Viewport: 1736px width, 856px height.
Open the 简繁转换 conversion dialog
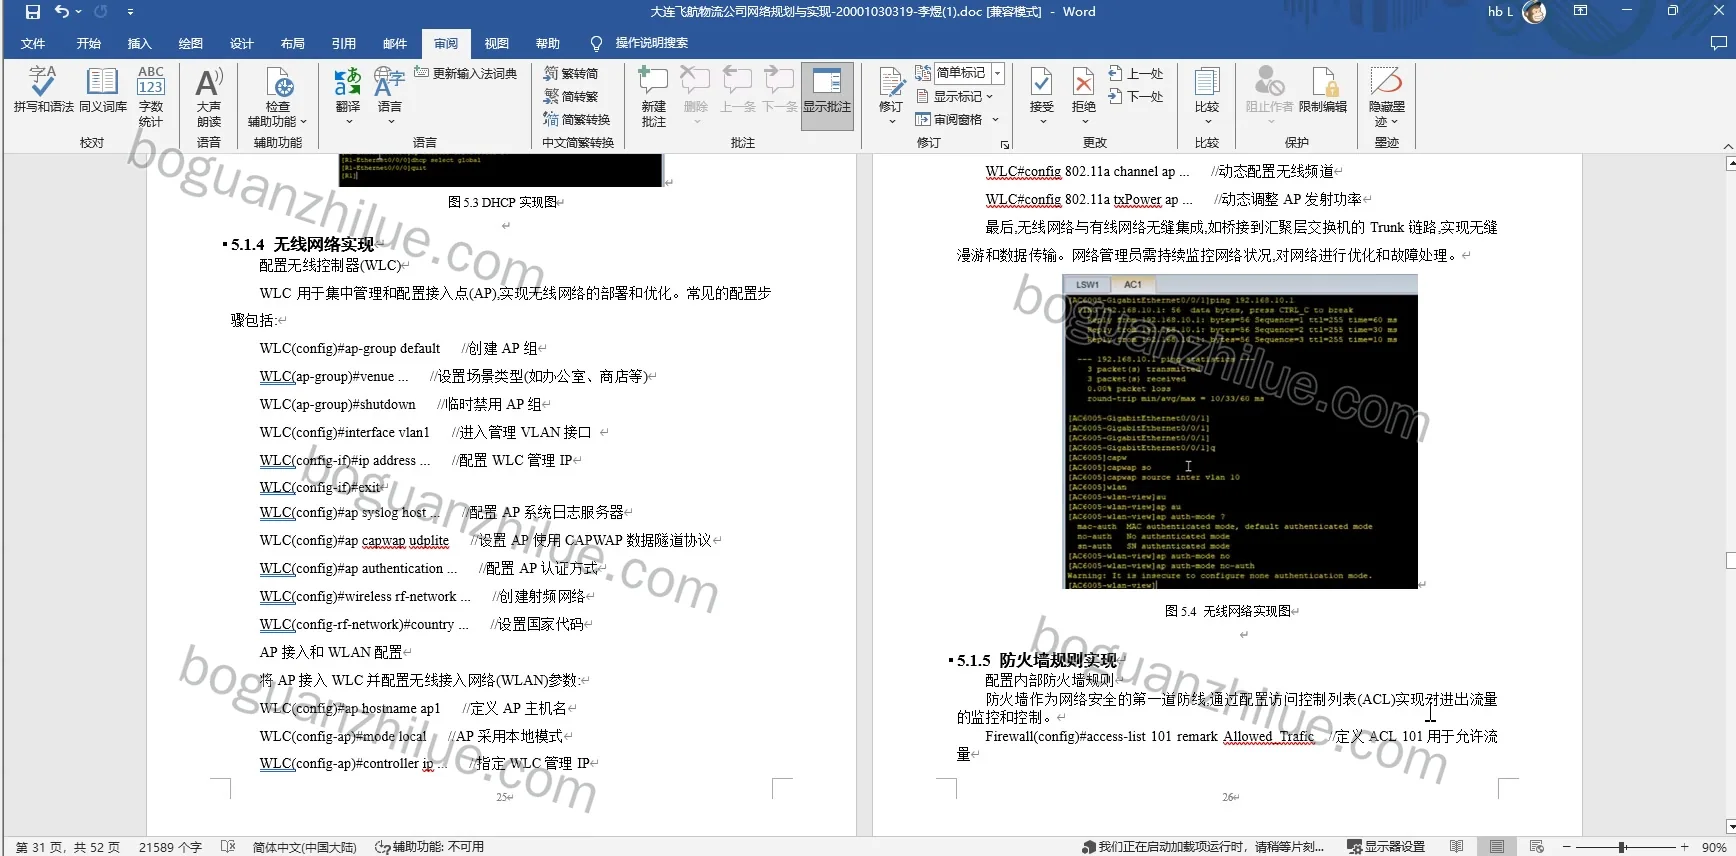577,119
